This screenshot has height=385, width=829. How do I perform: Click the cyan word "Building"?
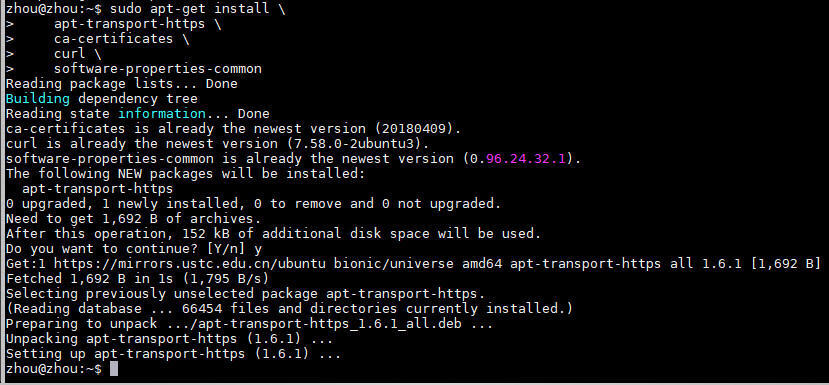[x=38, y=99]
